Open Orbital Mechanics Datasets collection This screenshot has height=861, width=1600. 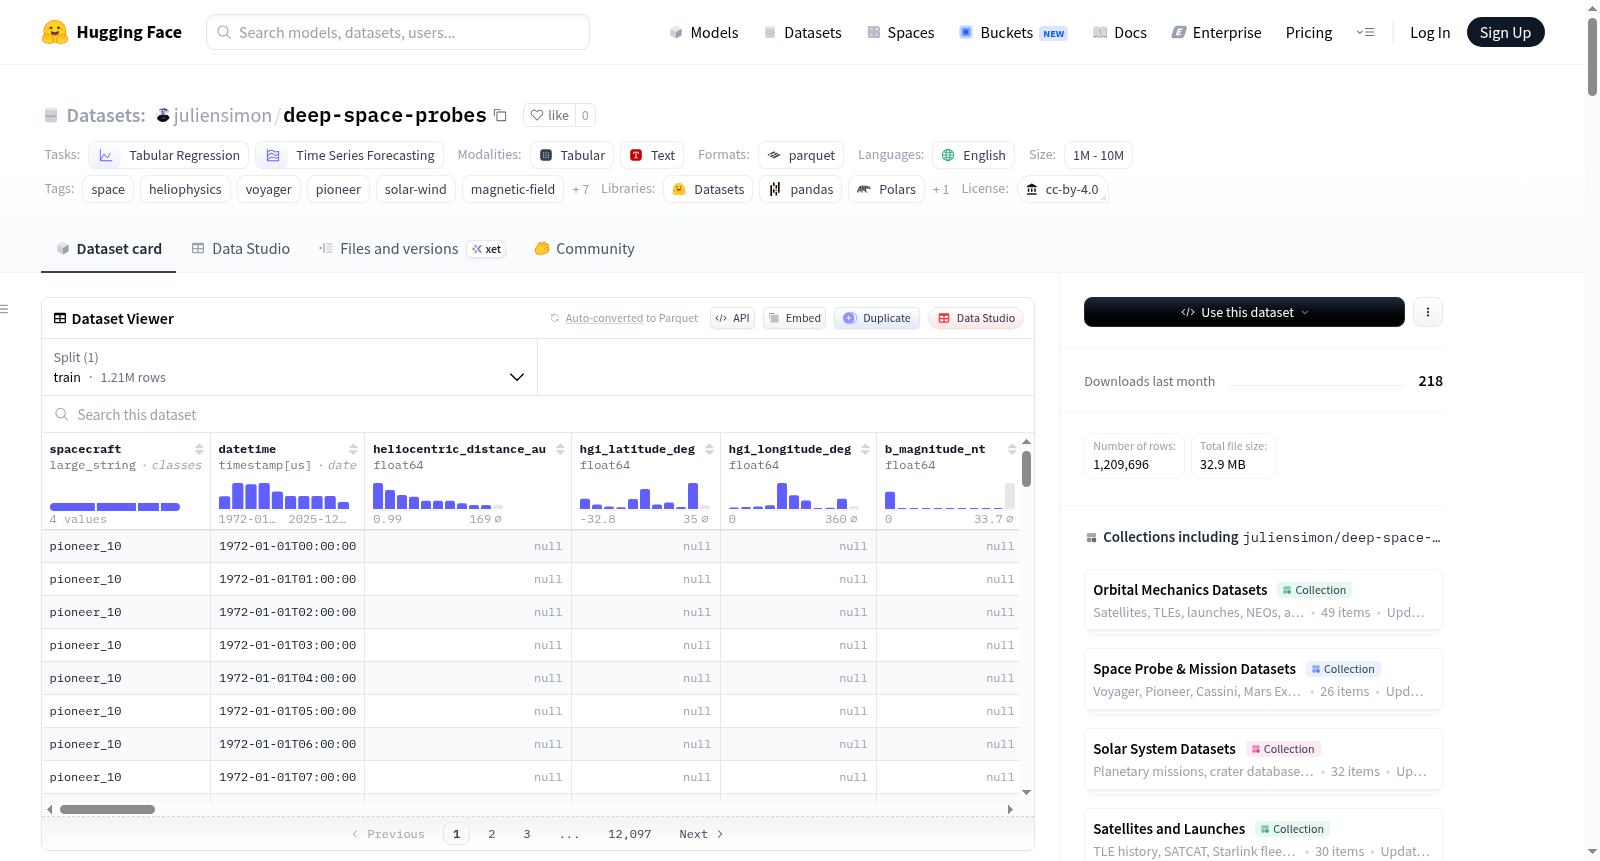tap(1263, 600)
